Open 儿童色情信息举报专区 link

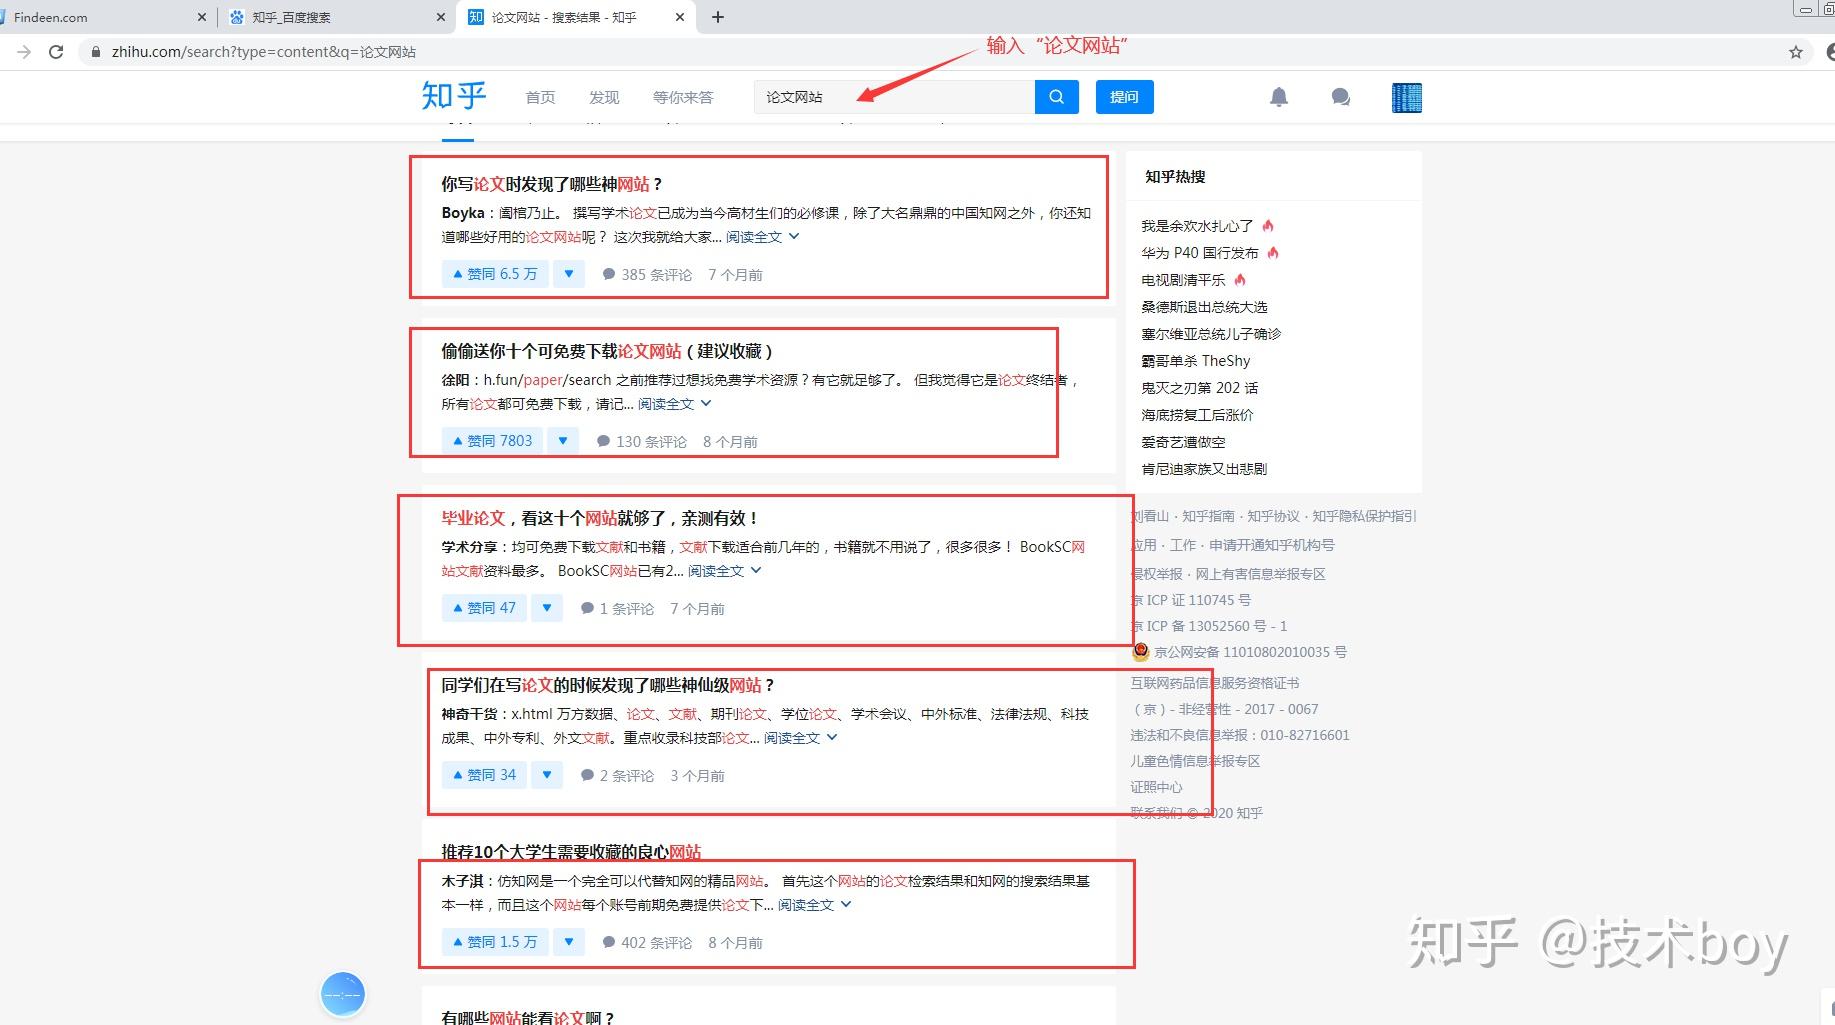pyautogui.click(x=1195, y=761)
